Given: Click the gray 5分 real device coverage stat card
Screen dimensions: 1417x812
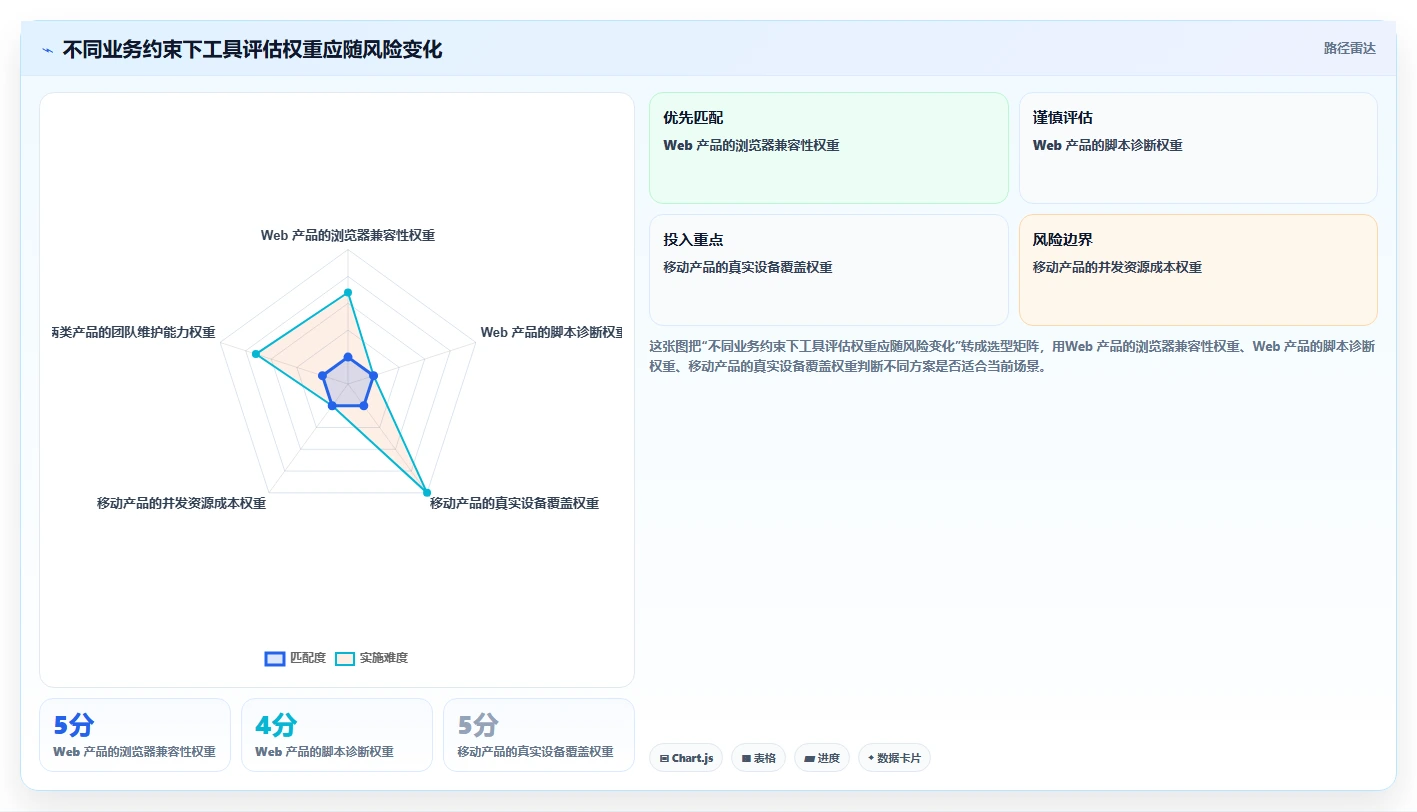Looking at the screenshot, I should click(539, 735).
